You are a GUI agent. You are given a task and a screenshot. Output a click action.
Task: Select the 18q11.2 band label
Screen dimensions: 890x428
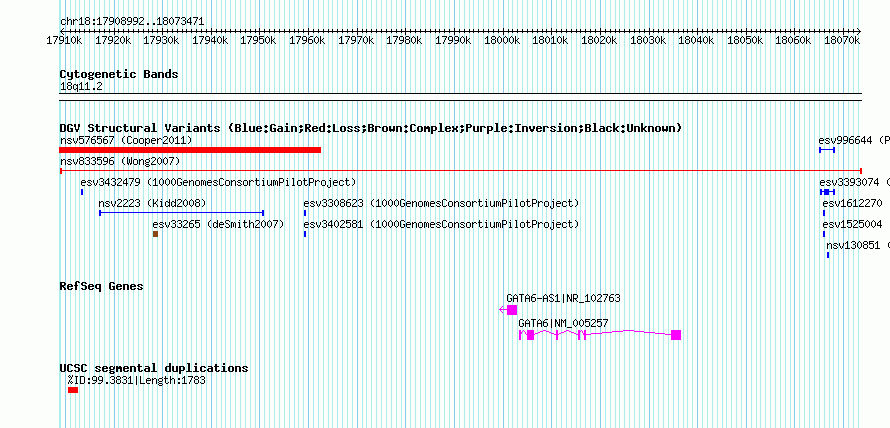81,87
